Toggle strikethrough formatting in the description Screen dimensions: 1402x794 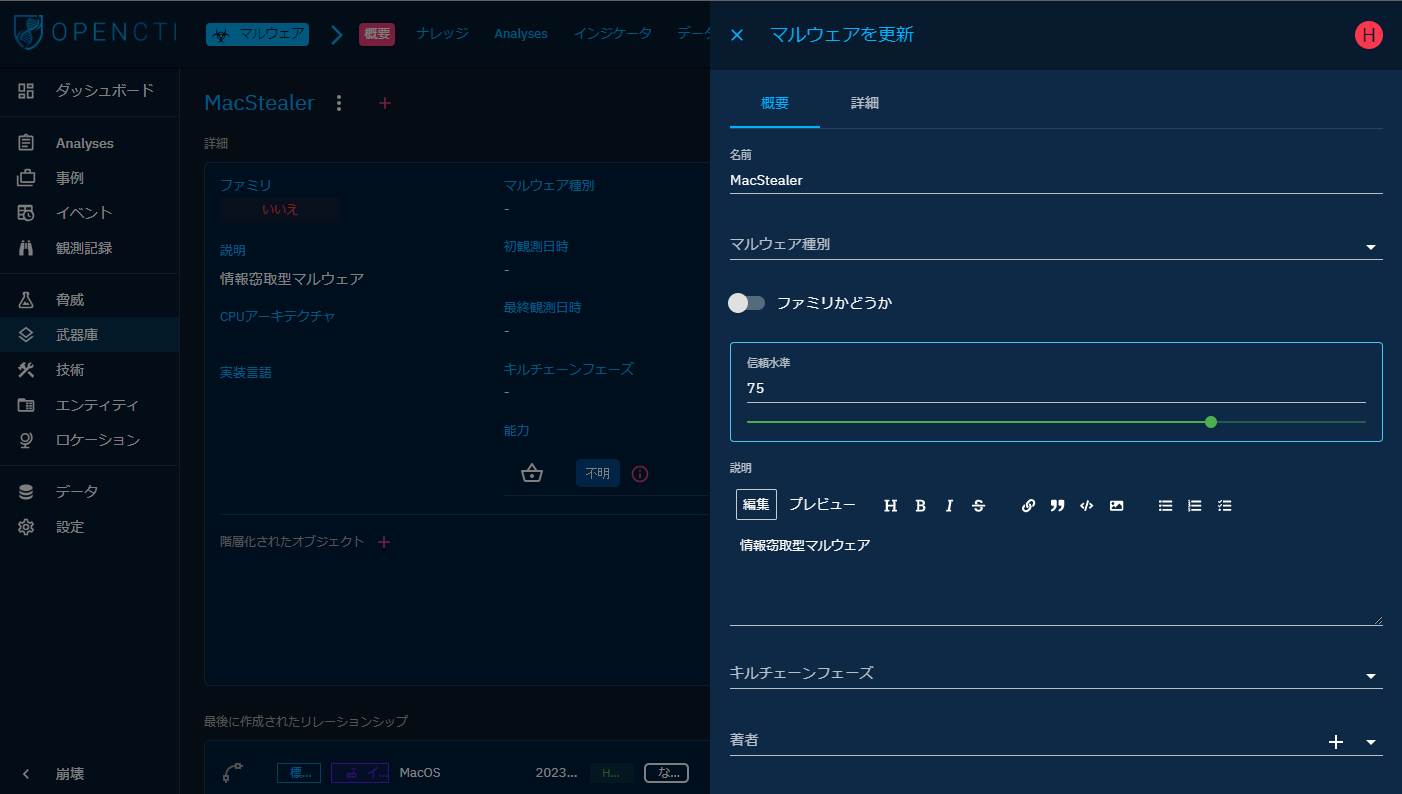(x=979, y=506)
